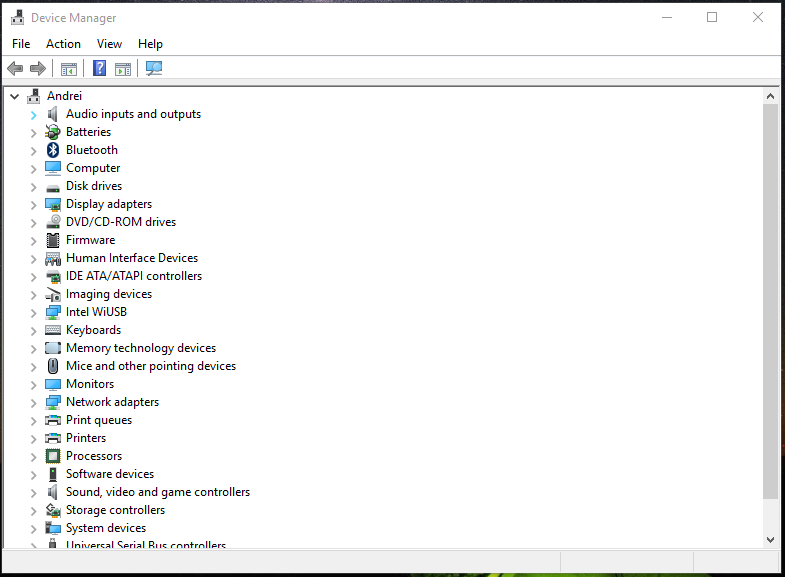Click the Keyboards category icon

(x=53, y=330)
